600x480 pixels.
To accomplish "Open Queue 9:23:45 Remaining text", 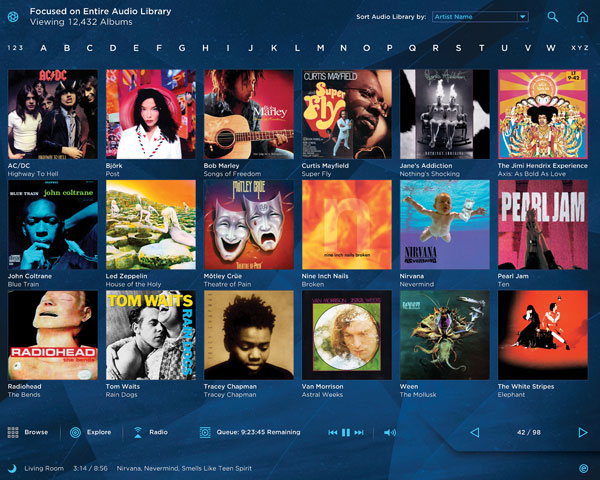I will [258, 432].
